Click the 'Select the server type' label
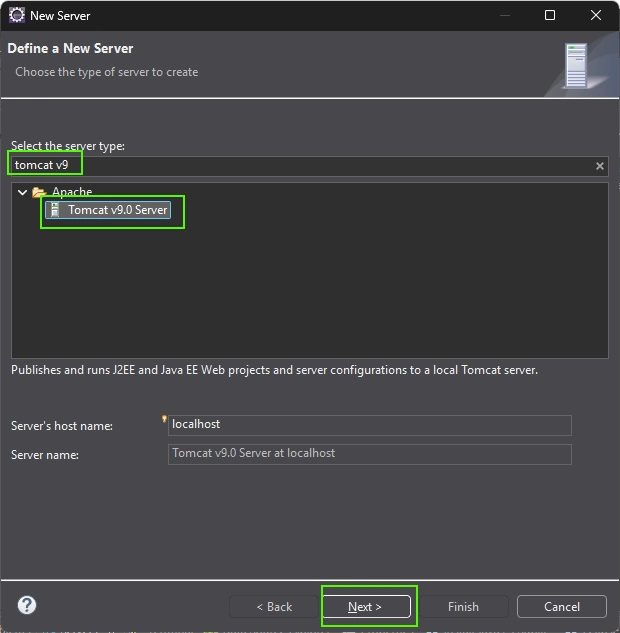The width and height of the screenshot is (620, 633). pyautogui.click(x=68, y=146)
